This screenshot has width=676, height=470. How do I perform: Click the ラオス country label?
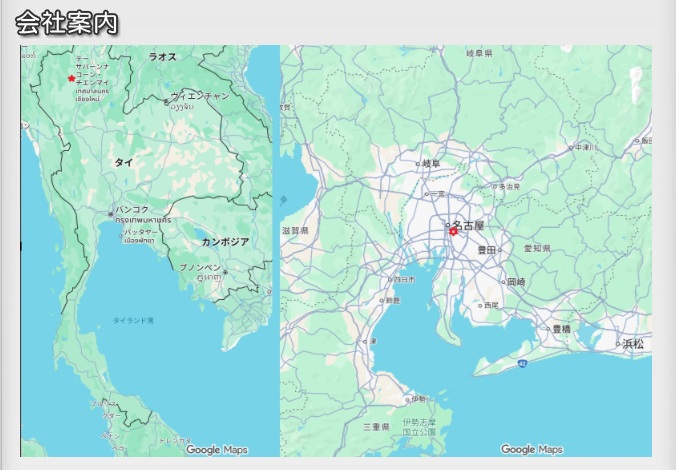[x=162, y=57]
